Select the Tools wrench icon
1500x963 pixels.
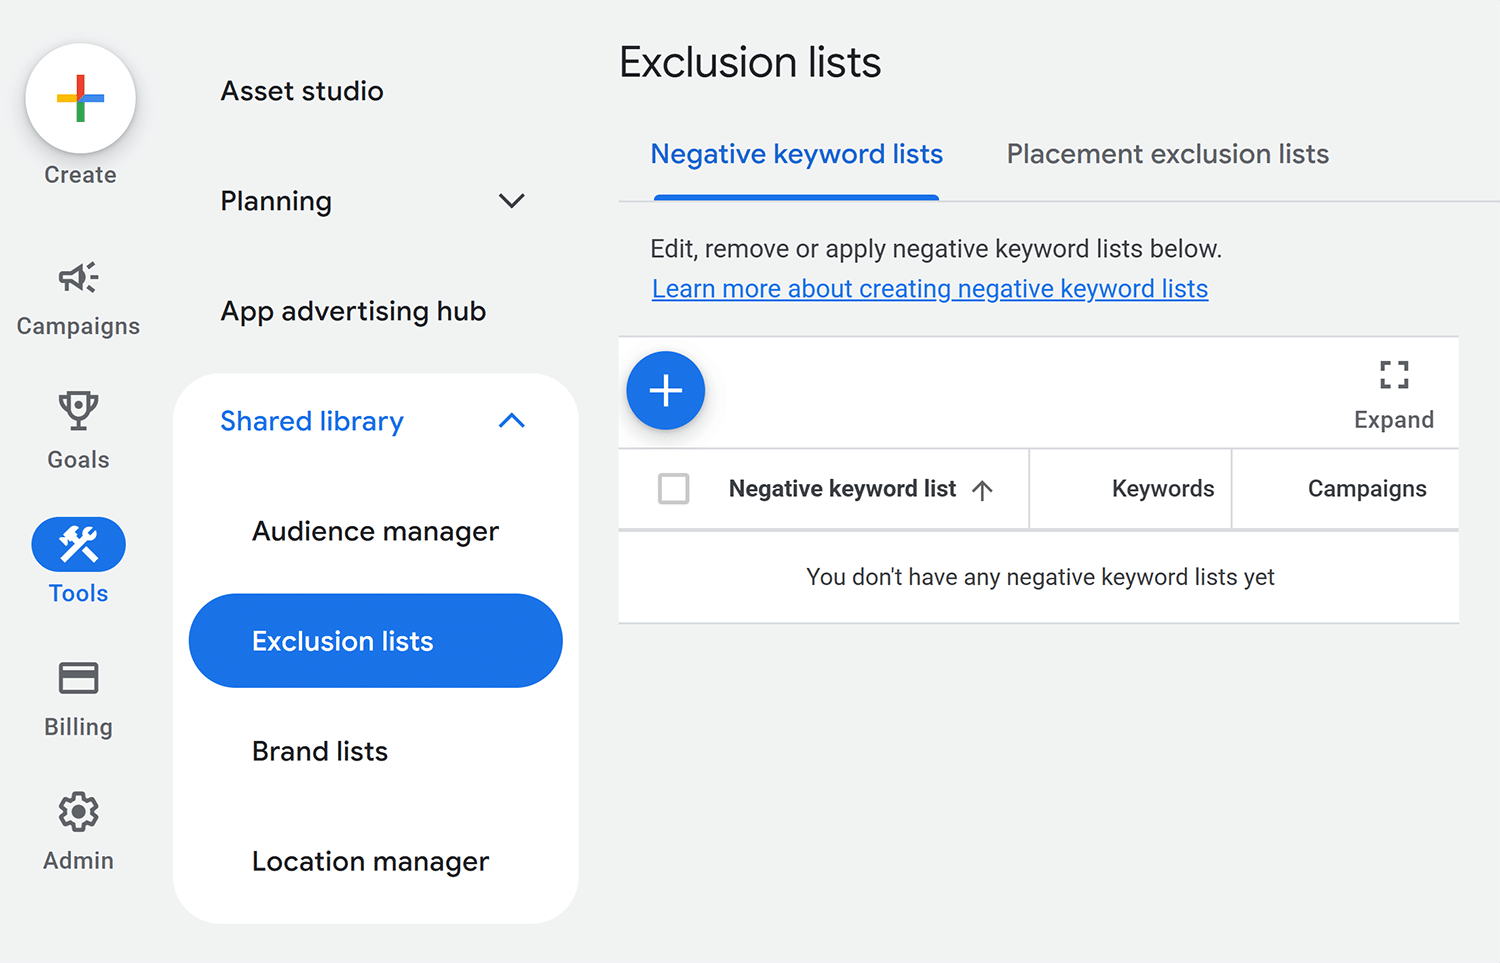[78, 544]
